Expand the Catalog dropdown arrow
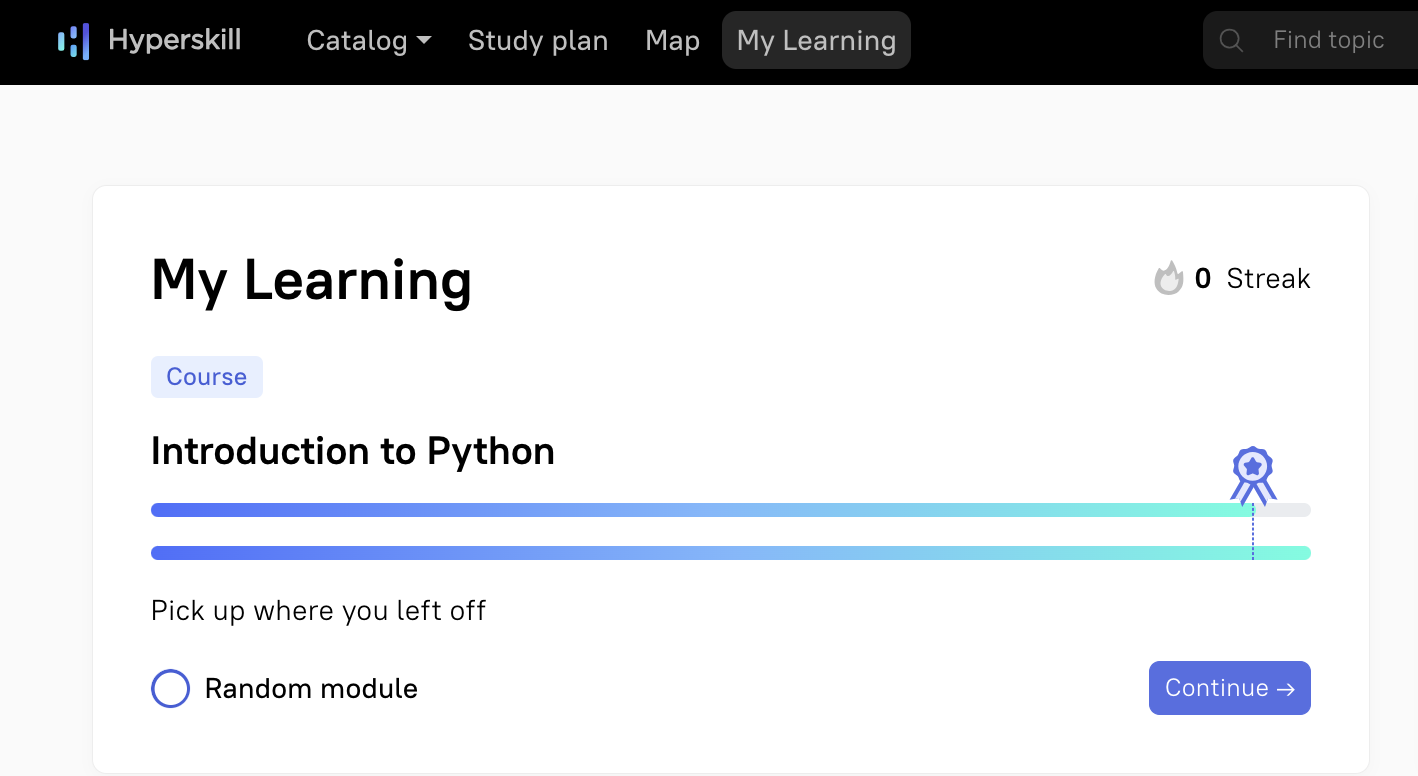 [x=424, y=41]
